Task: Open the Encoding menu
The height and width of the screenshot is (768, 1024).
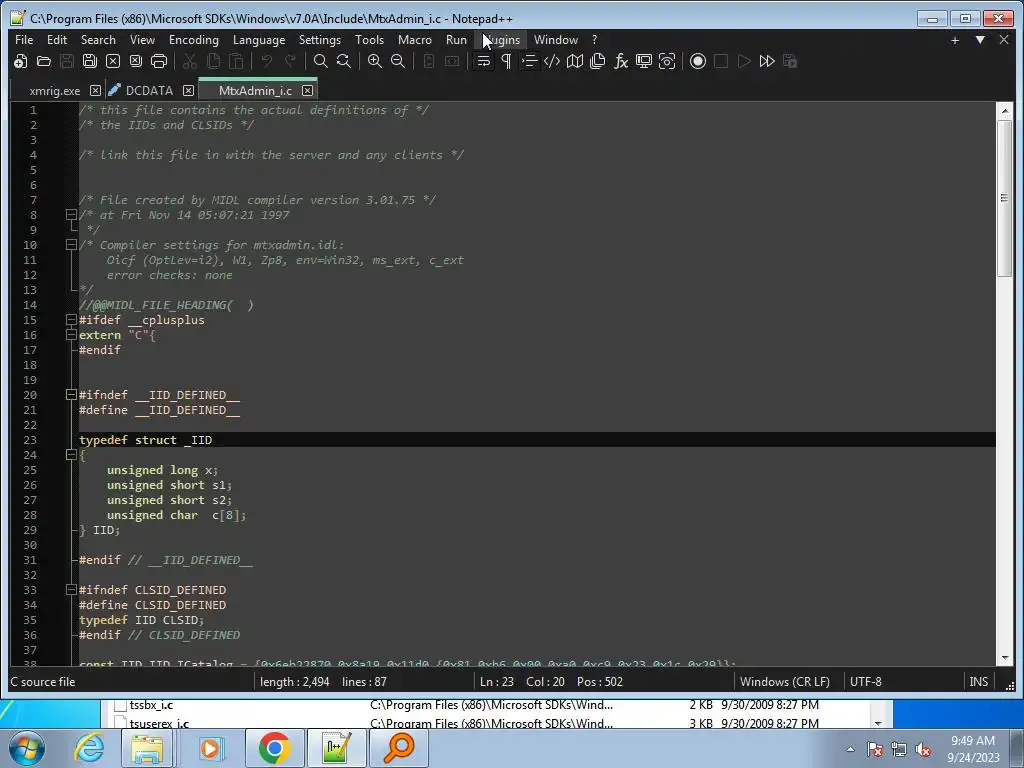Action: [193, 40]
